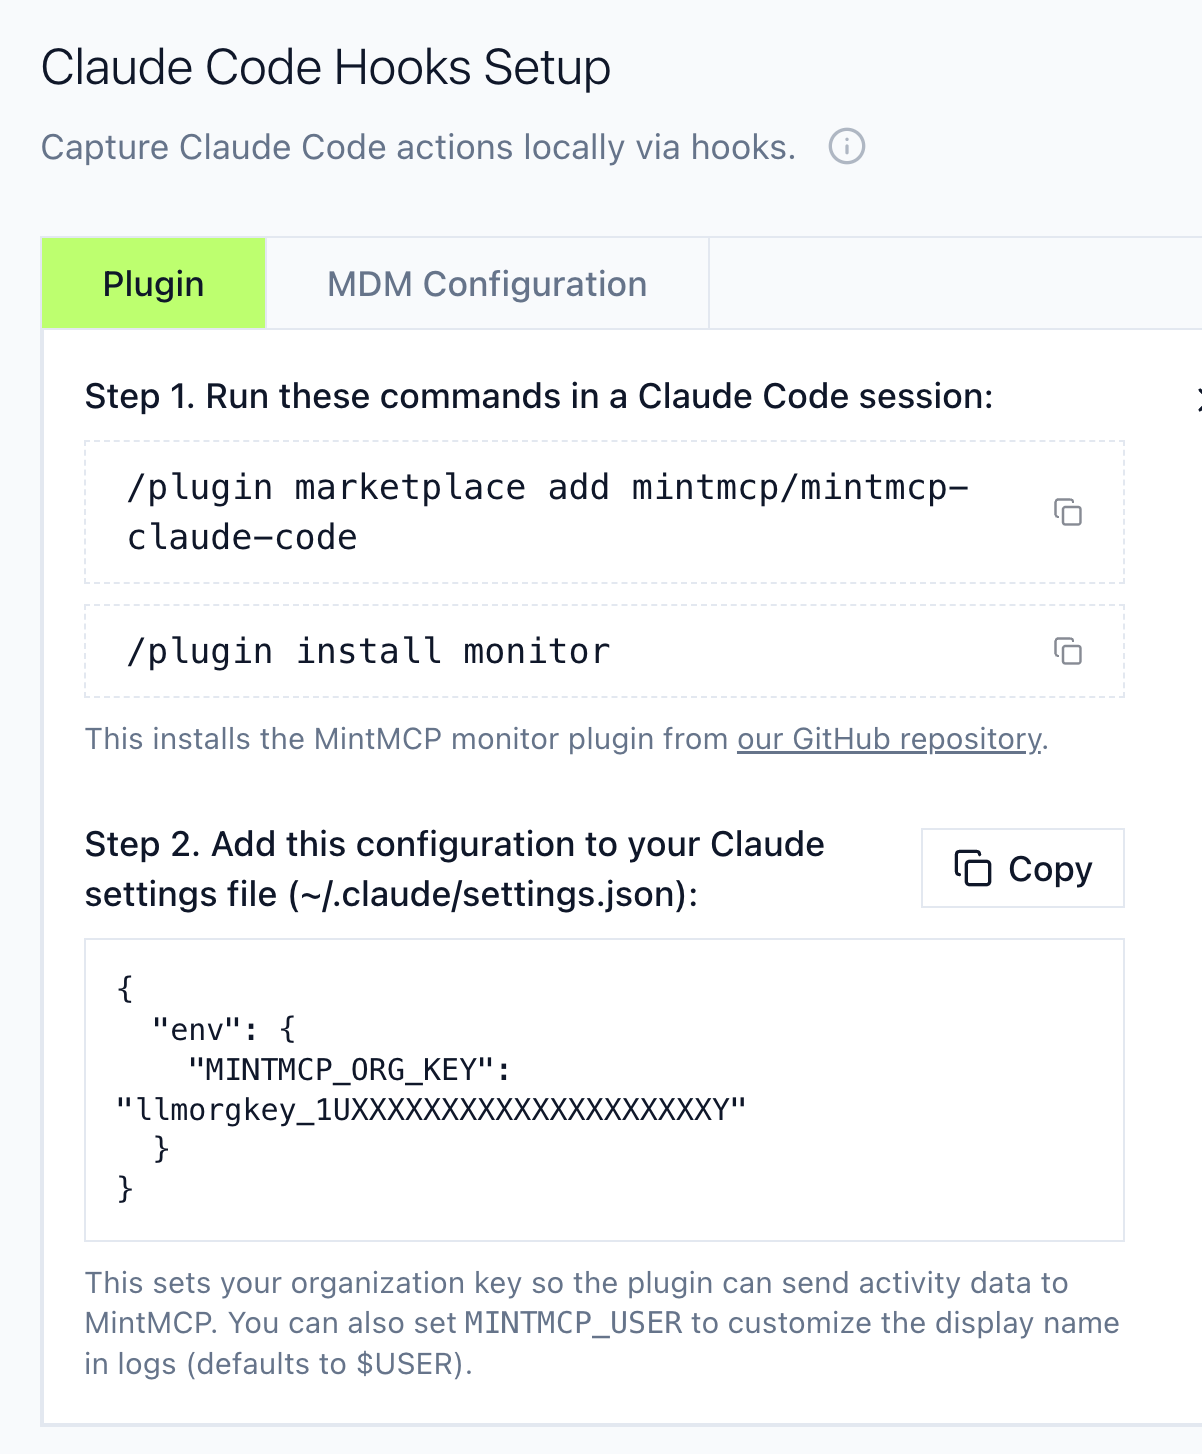Click the organization key explanation paragraph
The image size is (1202, 1454).
click(x=600, y=1323)
